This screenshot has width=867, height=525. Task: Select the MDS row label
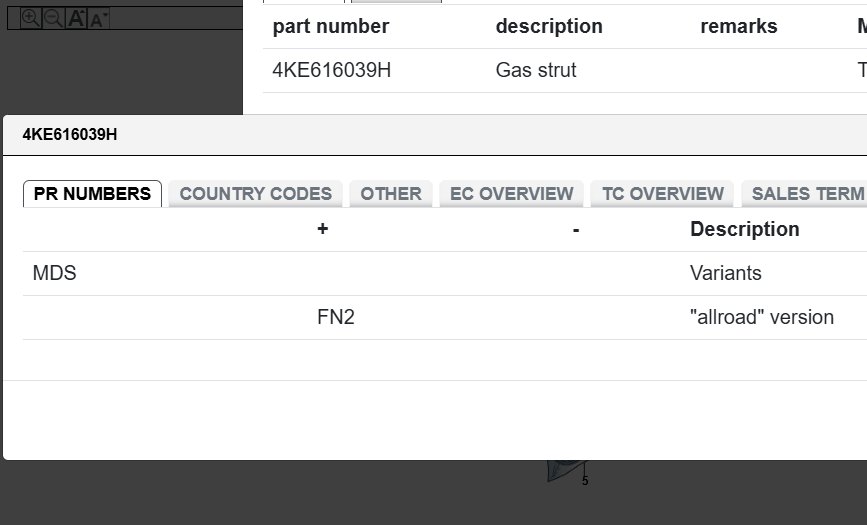tap(55, 273)
